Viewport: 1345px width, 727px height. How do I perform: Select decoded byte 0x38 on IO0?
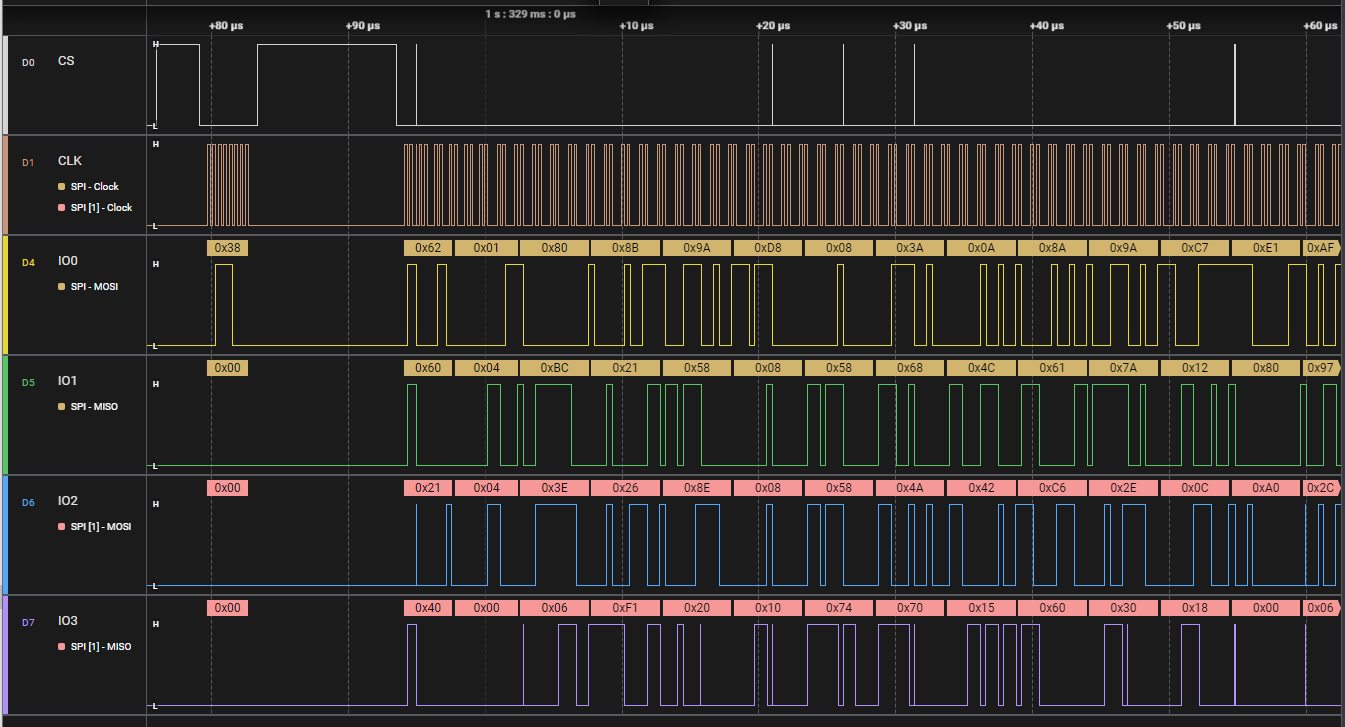tap(227, 248)
